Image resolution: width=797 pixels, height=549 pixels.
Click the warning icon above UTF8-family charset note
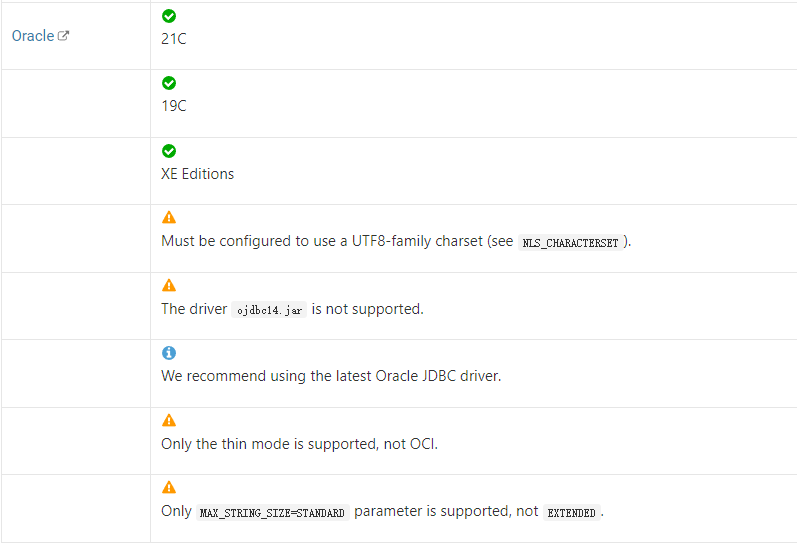coord(169,218)
